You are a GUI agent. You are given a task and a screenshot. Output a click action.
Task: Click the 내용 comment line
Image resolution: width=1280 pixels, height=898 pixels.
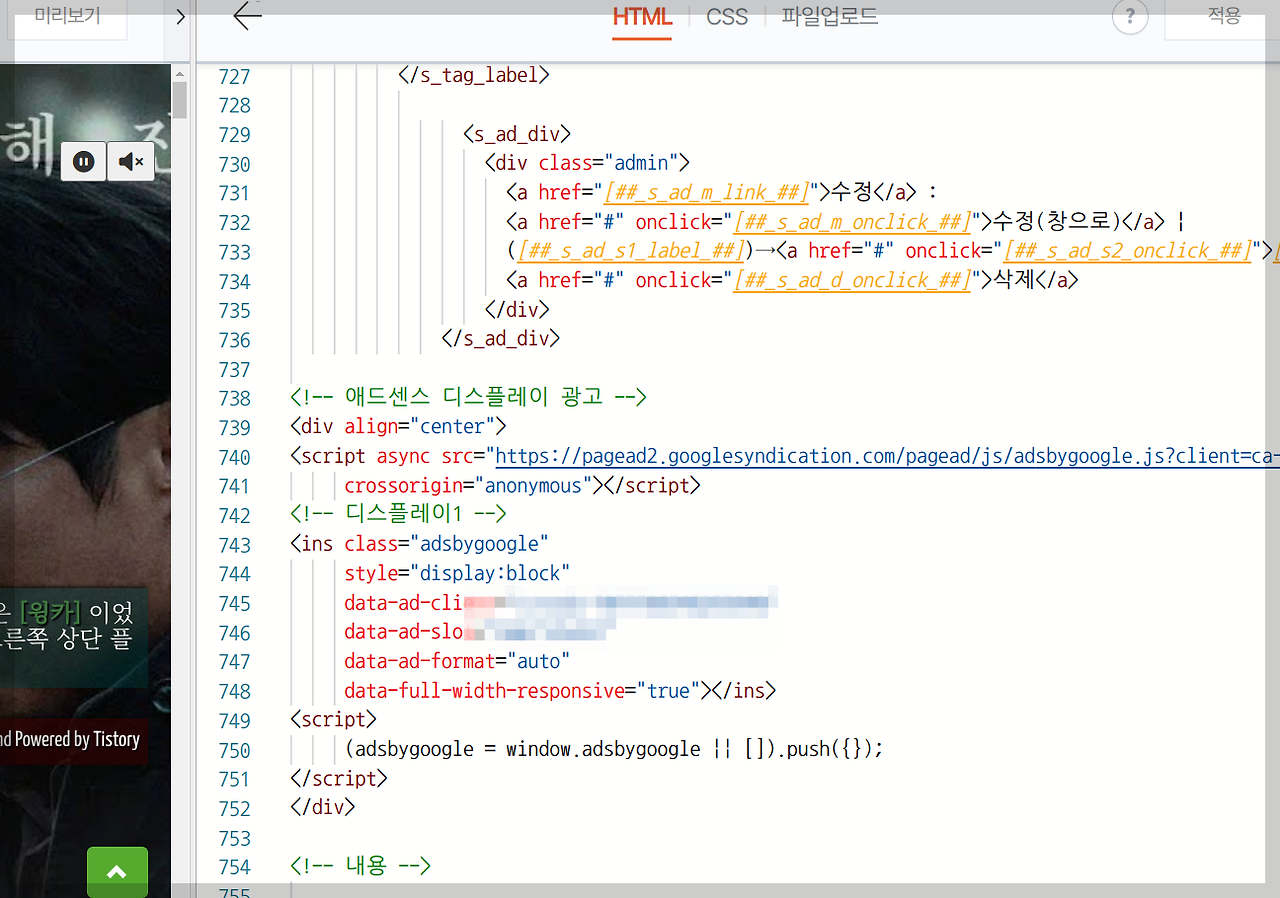click(360, 865)
